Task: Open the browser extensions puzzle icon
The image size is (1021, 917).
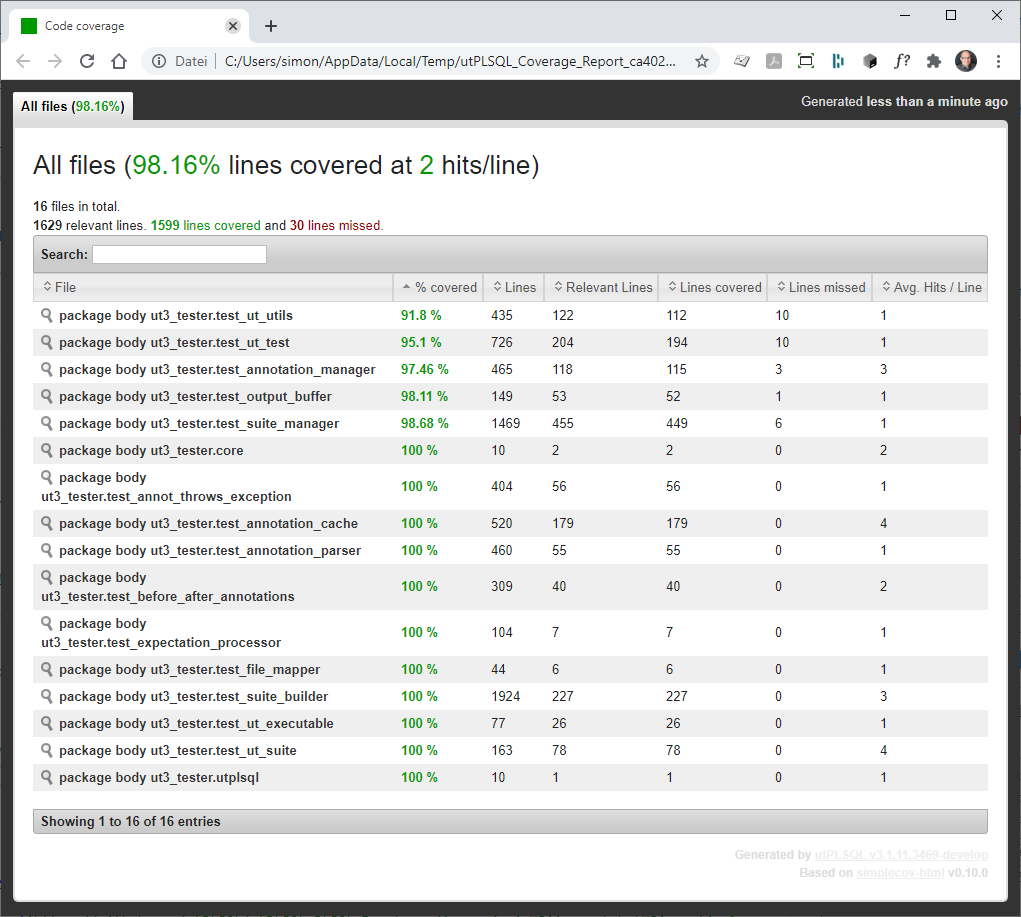Action: [933, 61]
